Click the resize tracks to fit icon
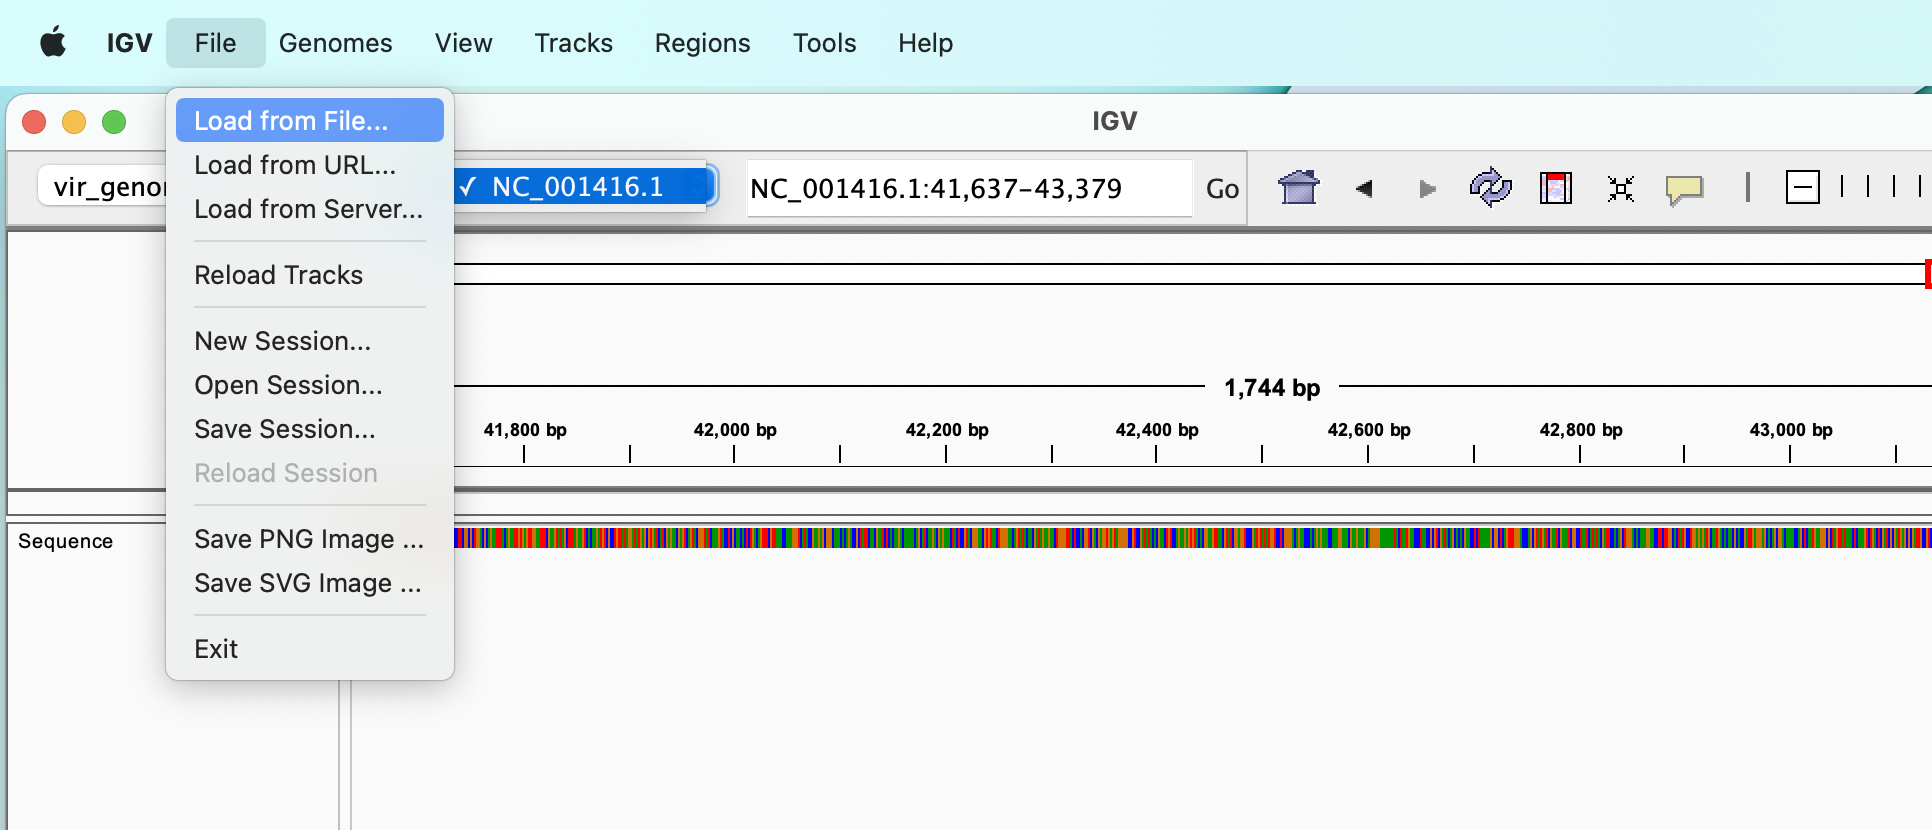 coord(1621,188)
